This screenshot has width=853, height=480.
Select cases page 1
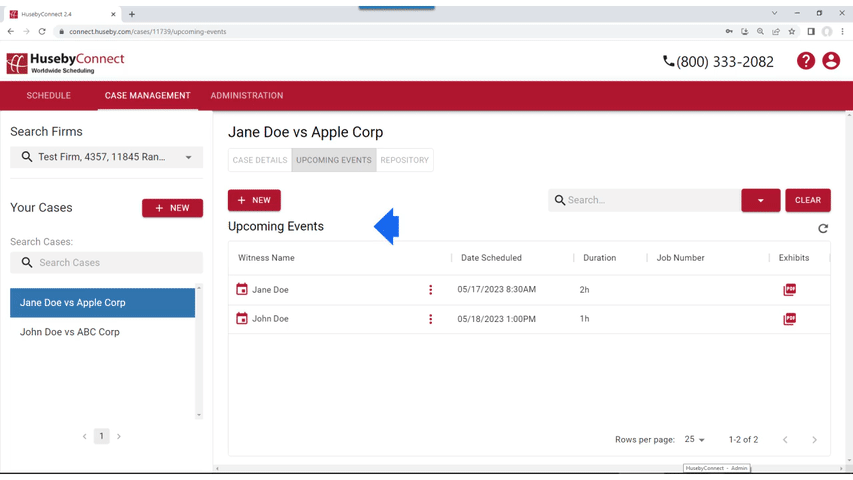[101, 436]
